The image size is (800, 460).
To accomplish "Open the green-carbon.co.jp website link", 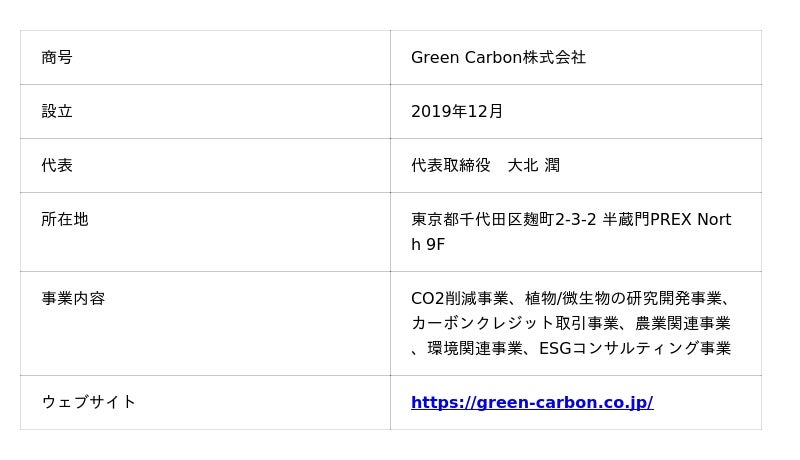I will pyautogui.click(x=531, y=402).
